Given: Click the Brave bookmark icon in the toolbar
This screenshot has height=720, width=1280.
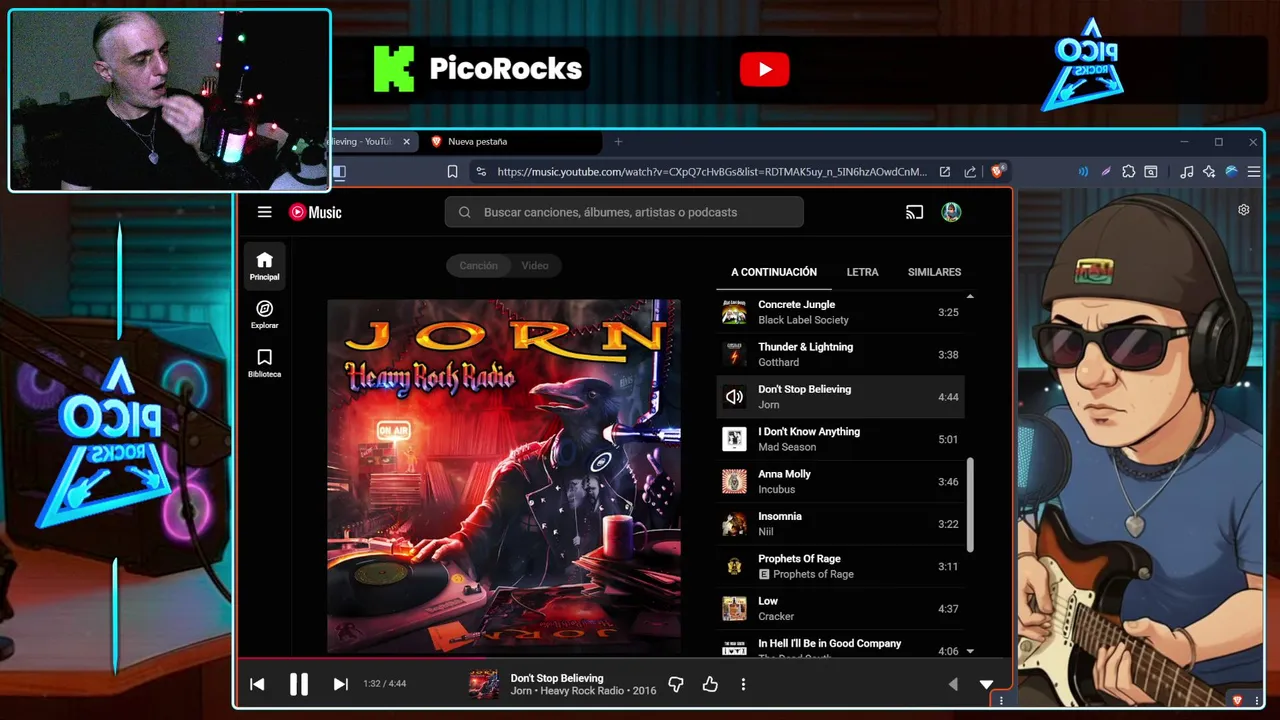Looking at the screenshot, I should pyautogui.click(x=452, y=172).
